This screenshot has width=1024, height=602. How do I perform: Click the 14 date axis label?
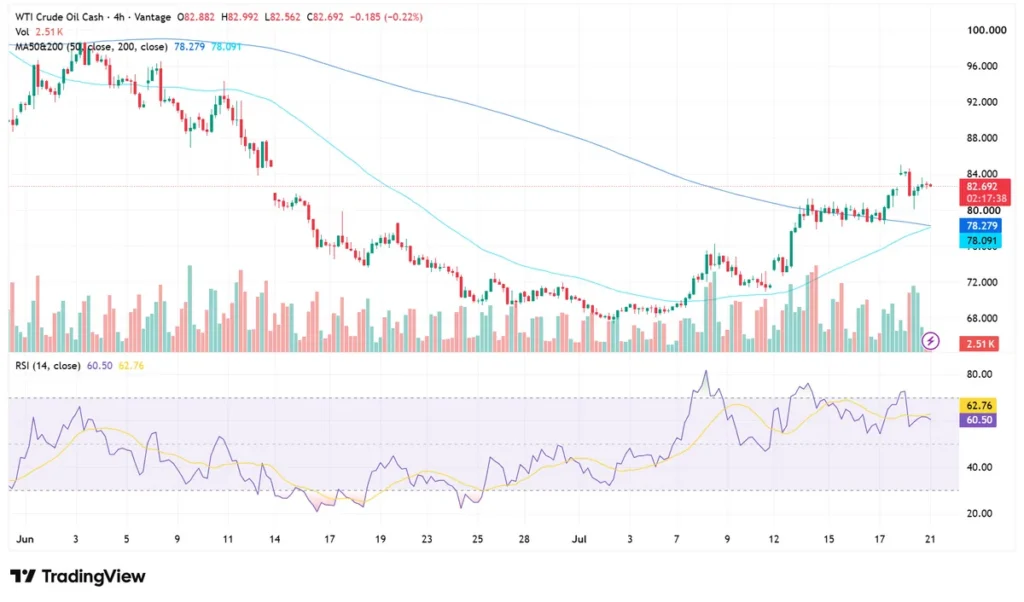point(274,539)
